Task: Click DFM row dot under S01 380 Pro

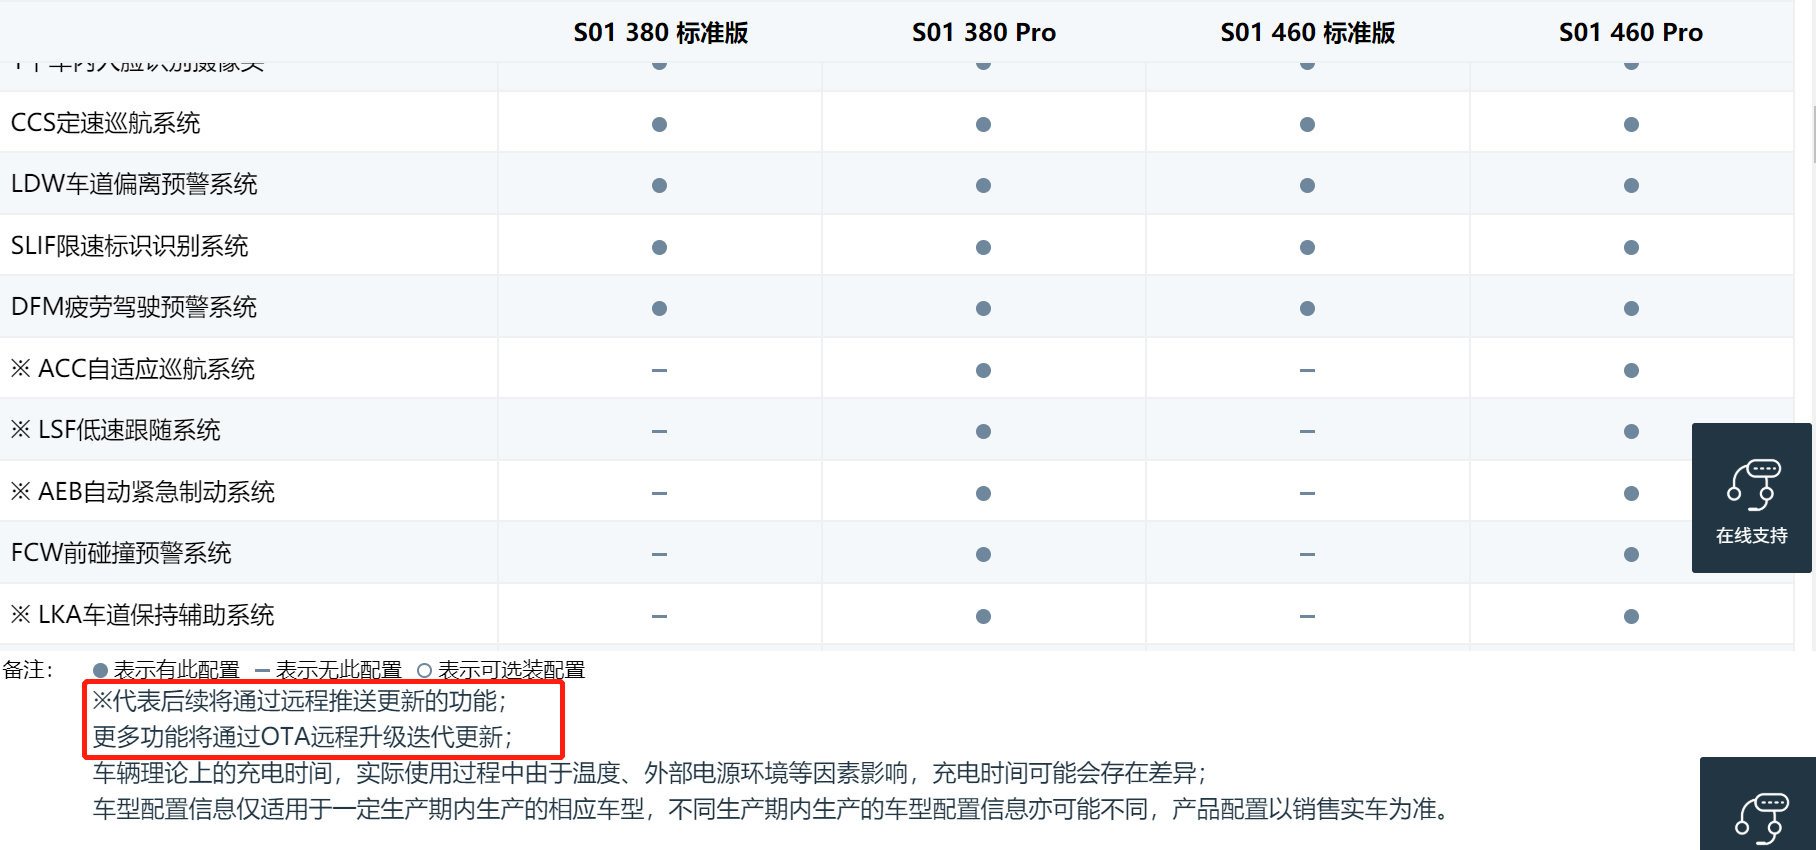Action: point(983,308)
